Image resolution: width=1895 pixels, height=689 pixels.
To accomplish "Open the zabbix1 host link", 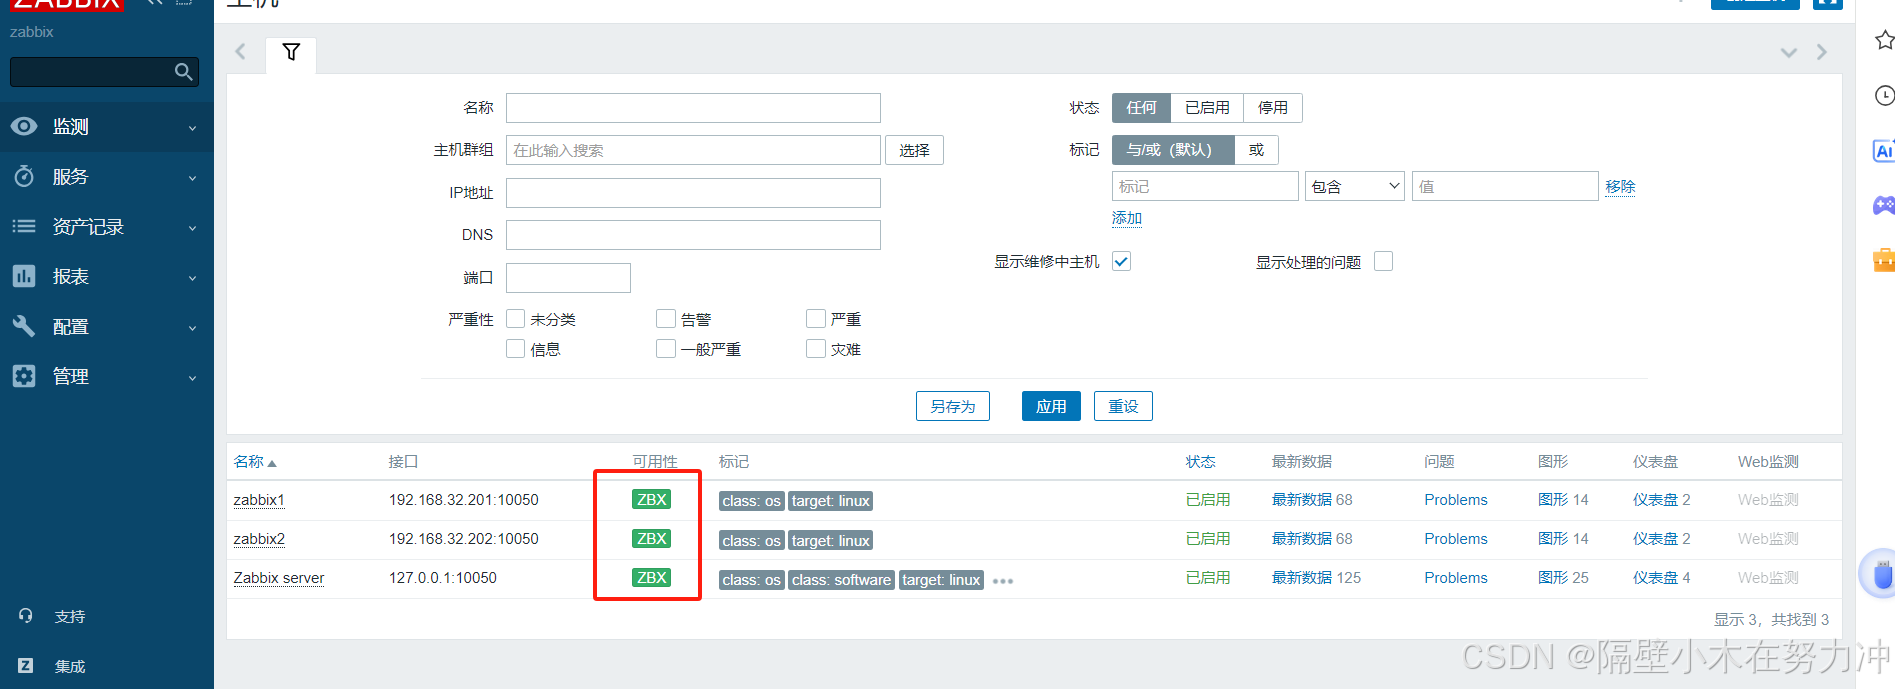I will (259, 500).
